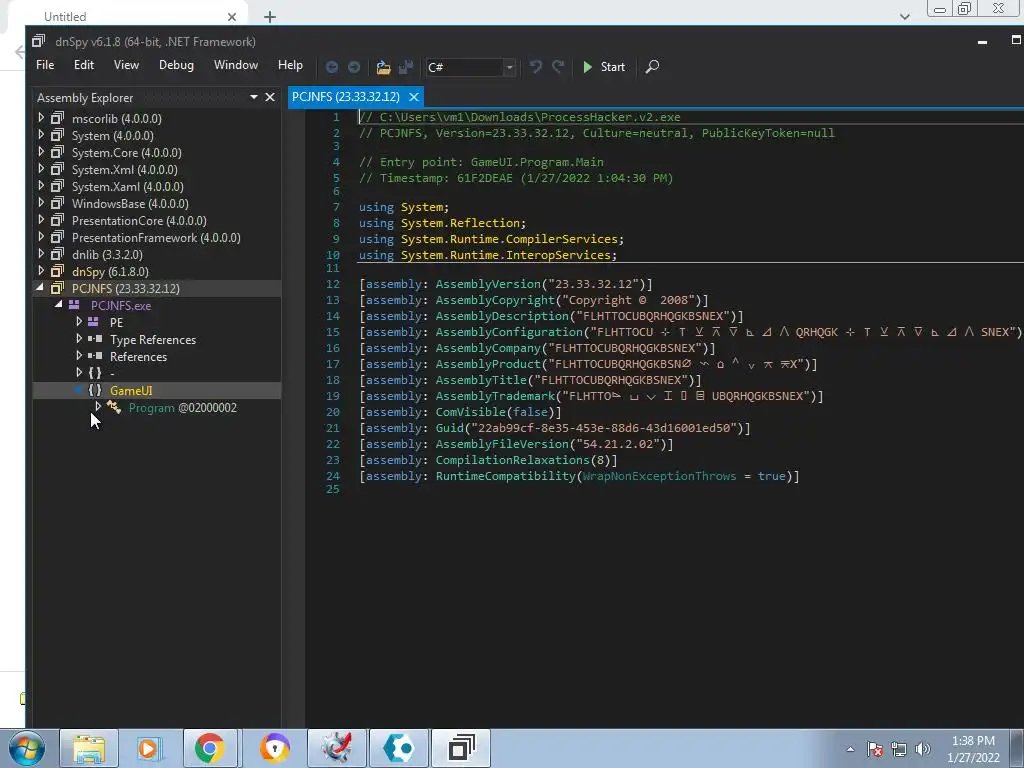Viewport: 1024px width, 768px height.
Task: Expand the Type References node
Action: click(79, 338)
